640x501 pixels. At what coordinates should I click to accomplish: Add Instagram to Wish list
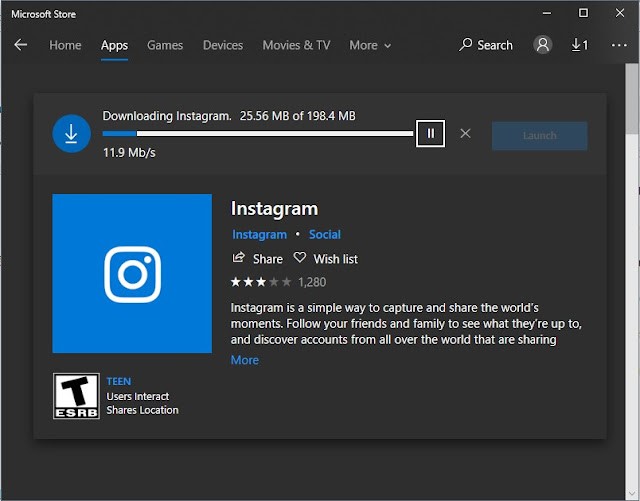326,259
